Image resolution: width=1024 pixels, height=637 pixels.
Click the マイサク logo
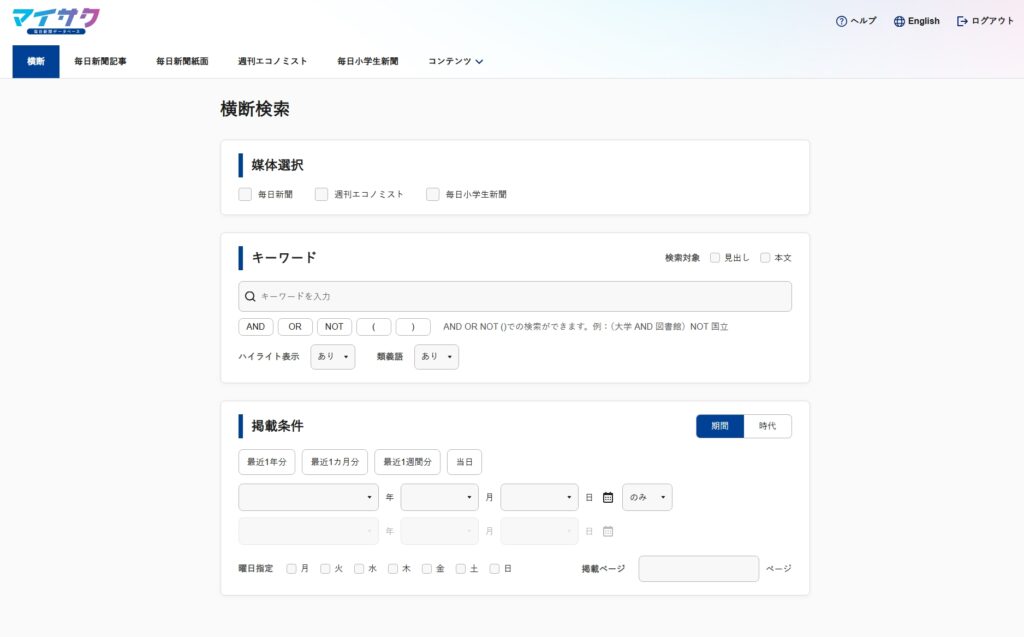pyautogui.click(x=56, y=21)
